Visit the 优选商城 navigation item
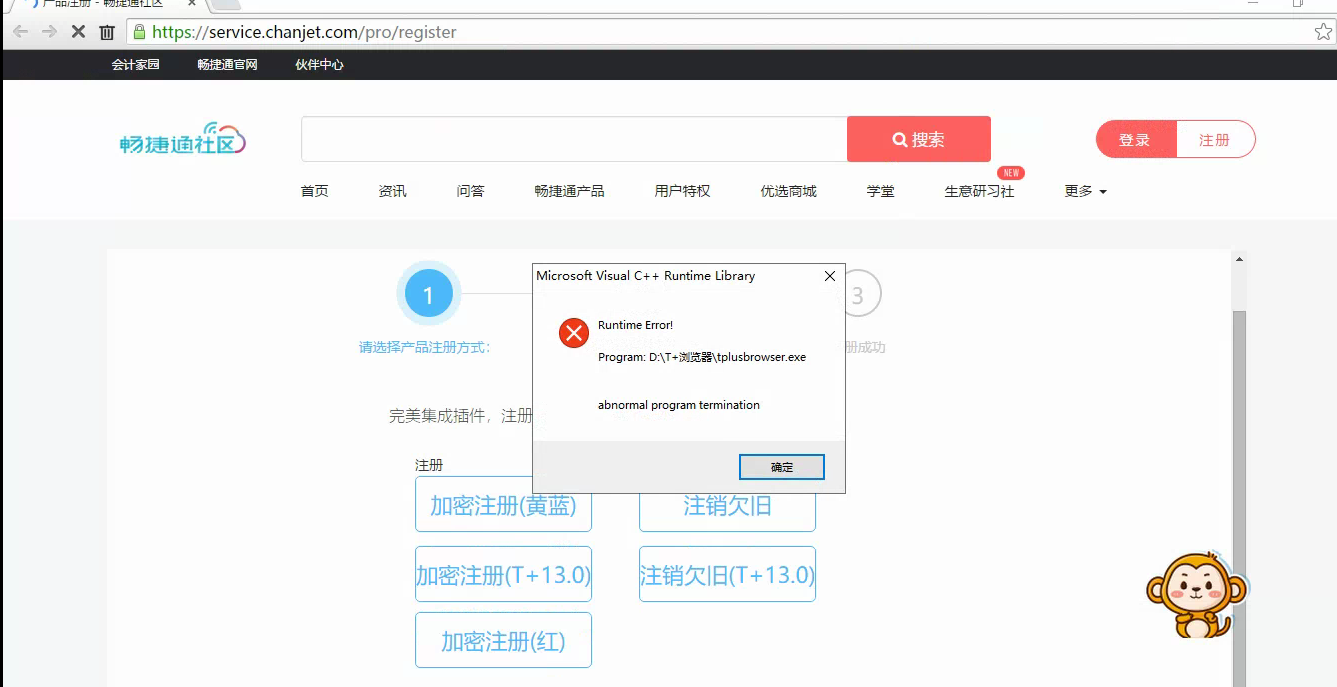This screenshot has width=1337, height=687. tap(788, 191)
